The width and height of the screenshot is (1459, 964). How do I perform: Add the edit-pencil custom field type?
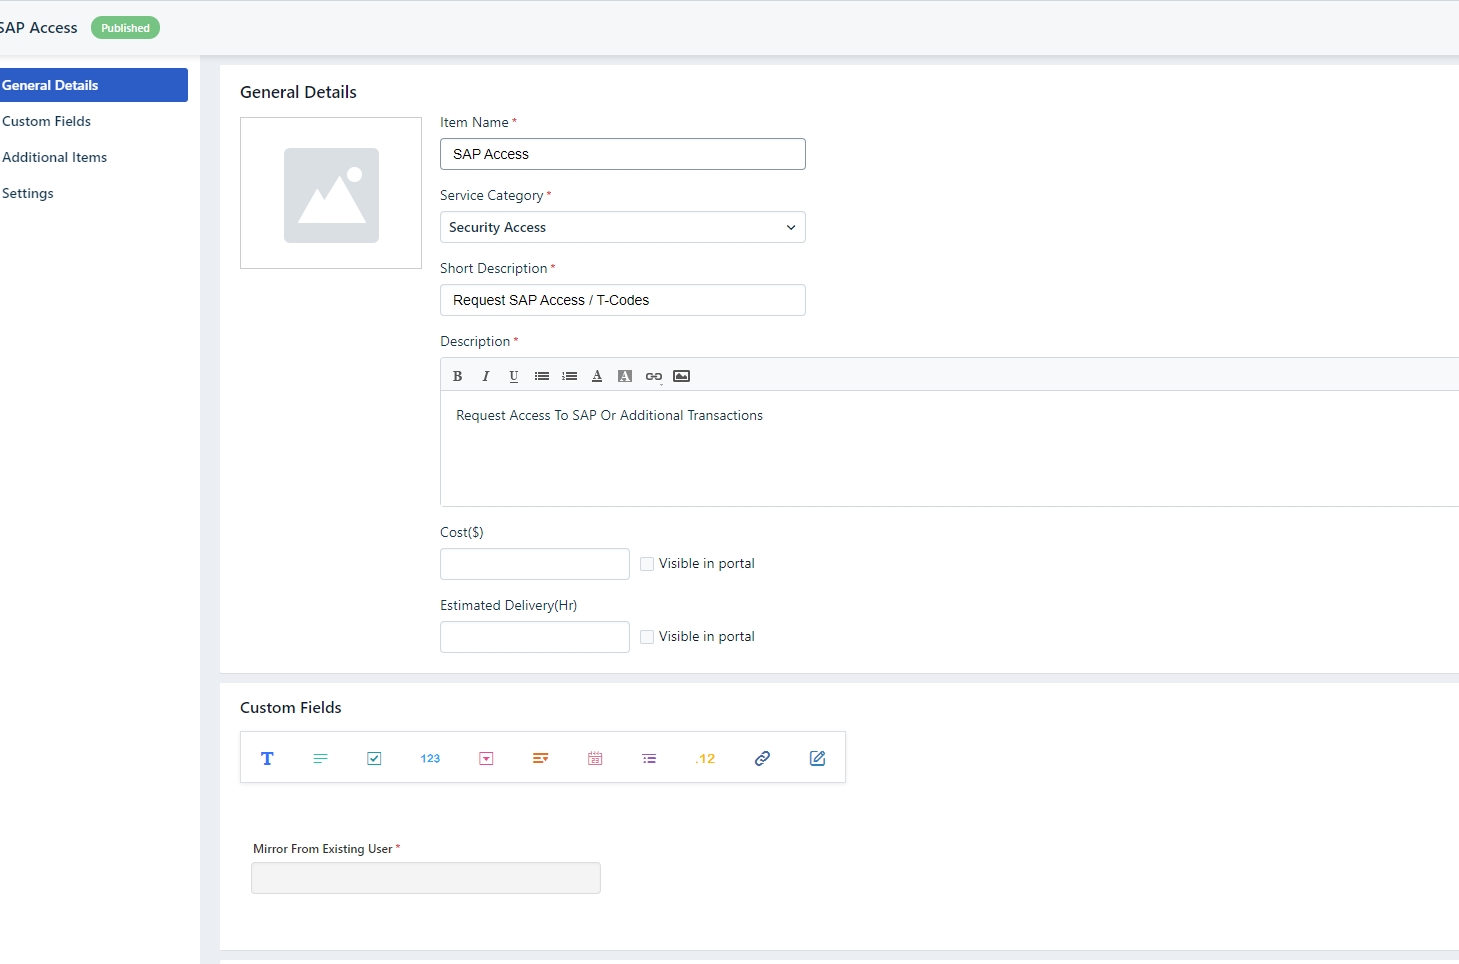[817, 758]
